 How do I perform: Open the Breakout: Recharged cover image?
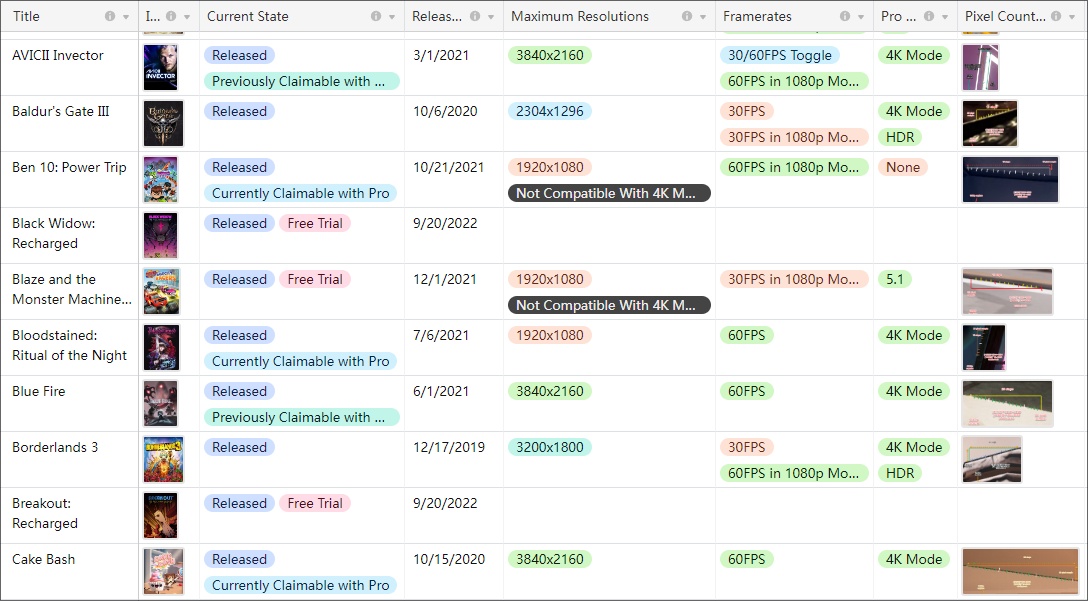coord(160,516)
